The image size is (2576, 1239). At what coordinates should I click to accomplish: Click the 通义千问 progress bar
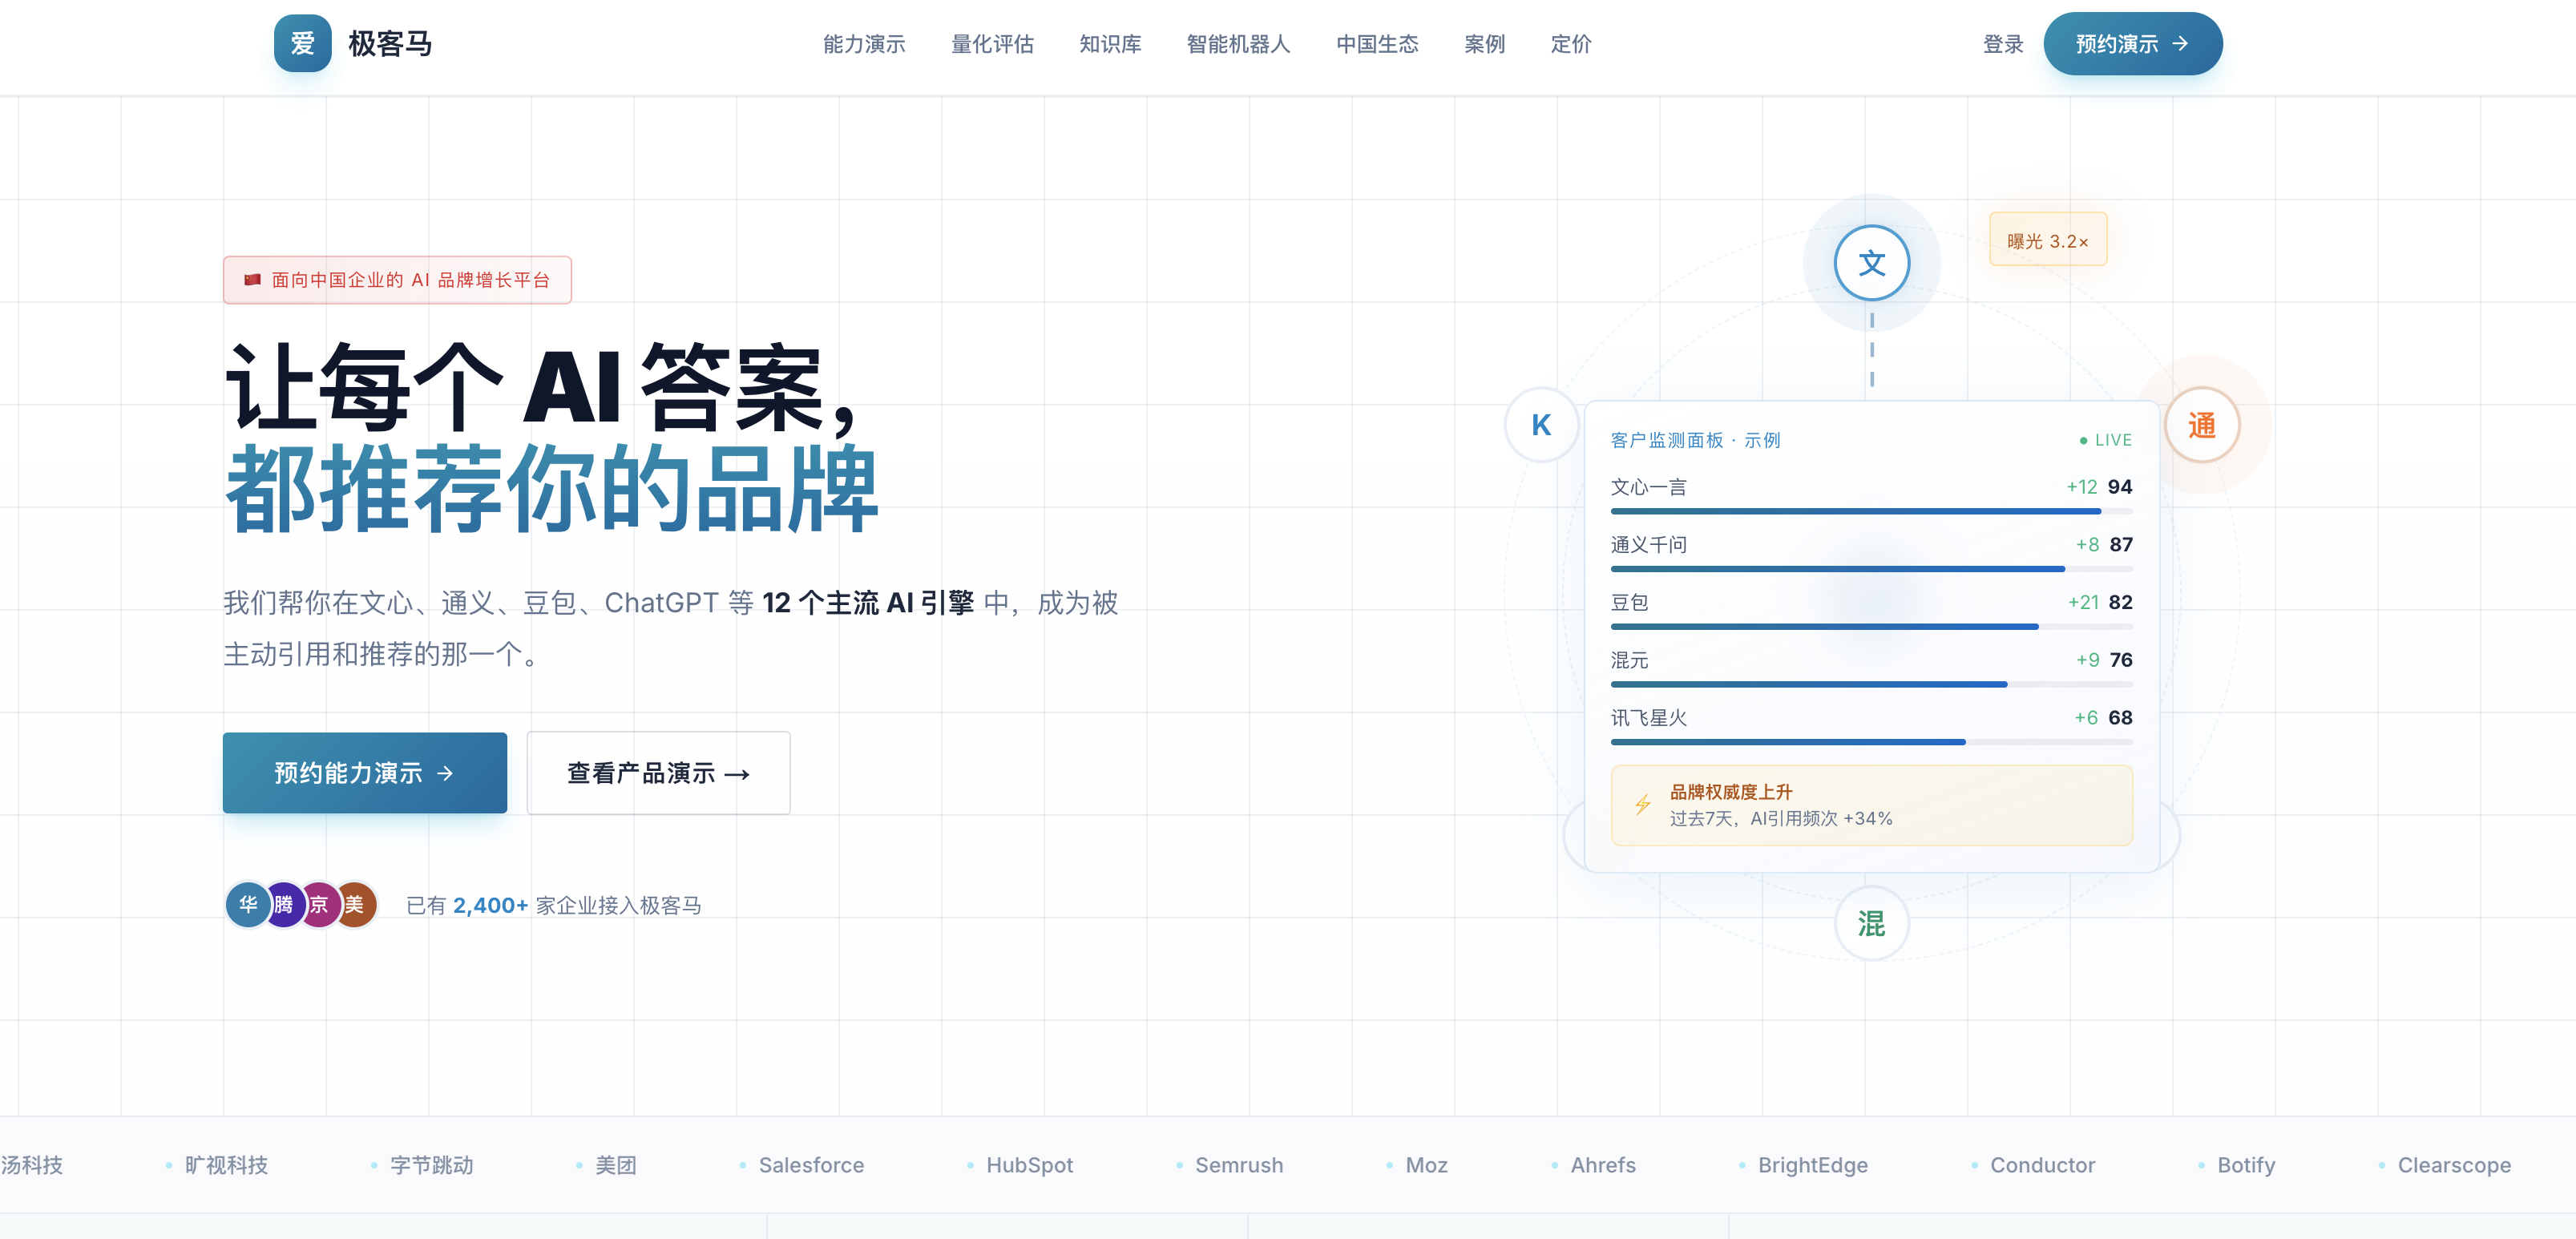pos(1871,569)
